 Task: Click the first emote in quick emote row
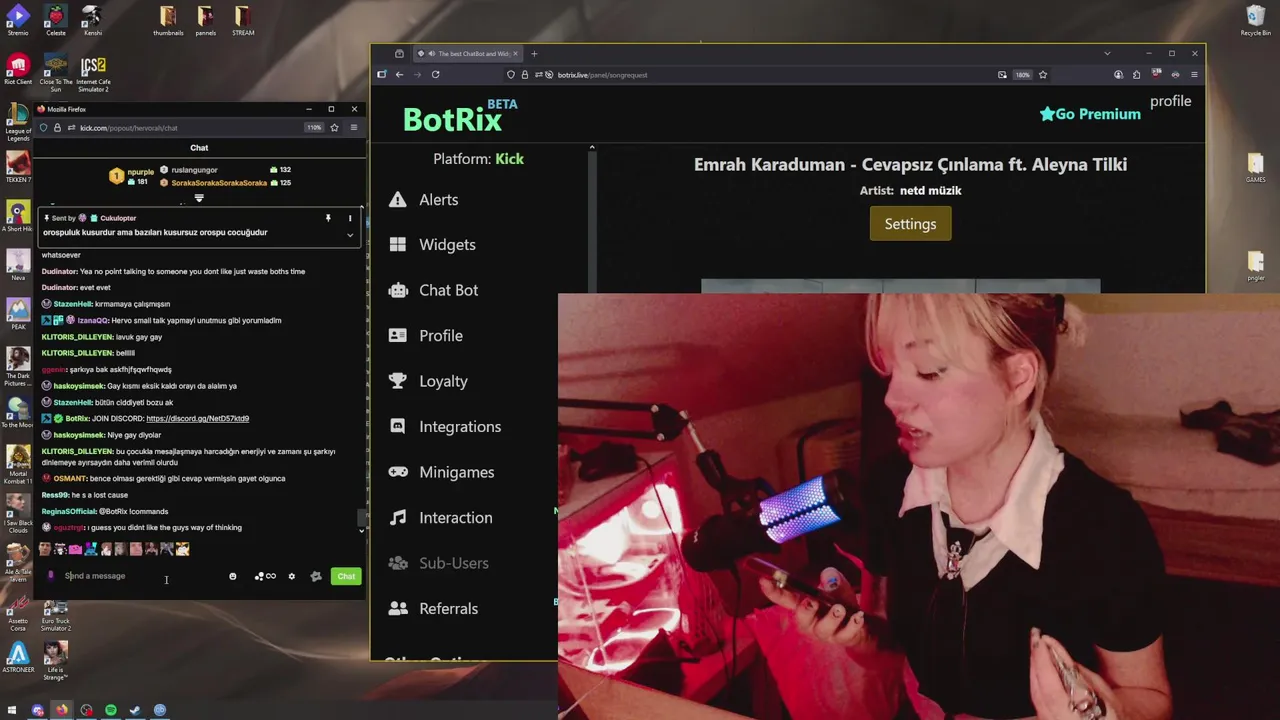45,549
